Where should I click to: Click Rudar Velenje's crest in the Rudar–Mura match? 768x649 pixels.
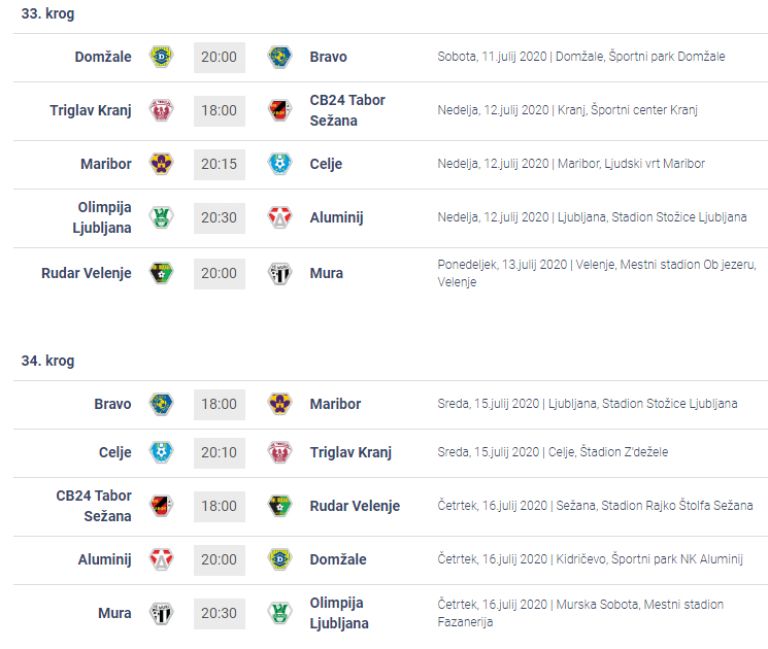pos(160,273)
